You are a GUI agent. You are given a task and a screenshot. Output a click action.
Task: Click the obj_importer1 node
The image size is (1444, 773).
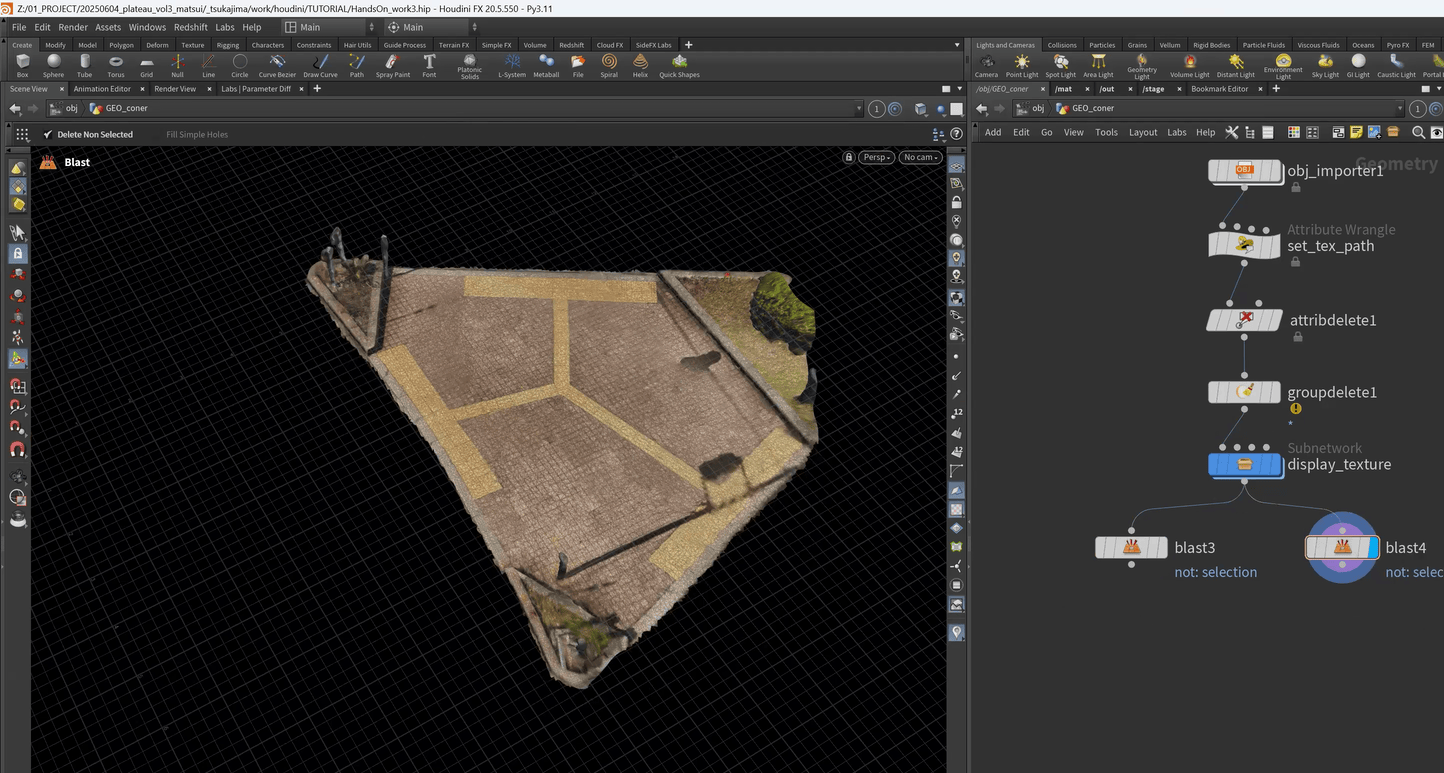[x=1244, y=171]
